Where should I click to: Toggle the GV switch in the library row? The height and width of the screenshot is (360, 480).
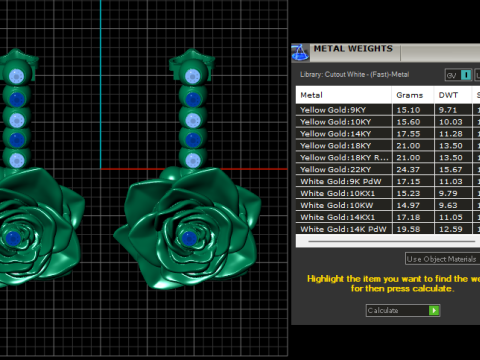(459, 75)
